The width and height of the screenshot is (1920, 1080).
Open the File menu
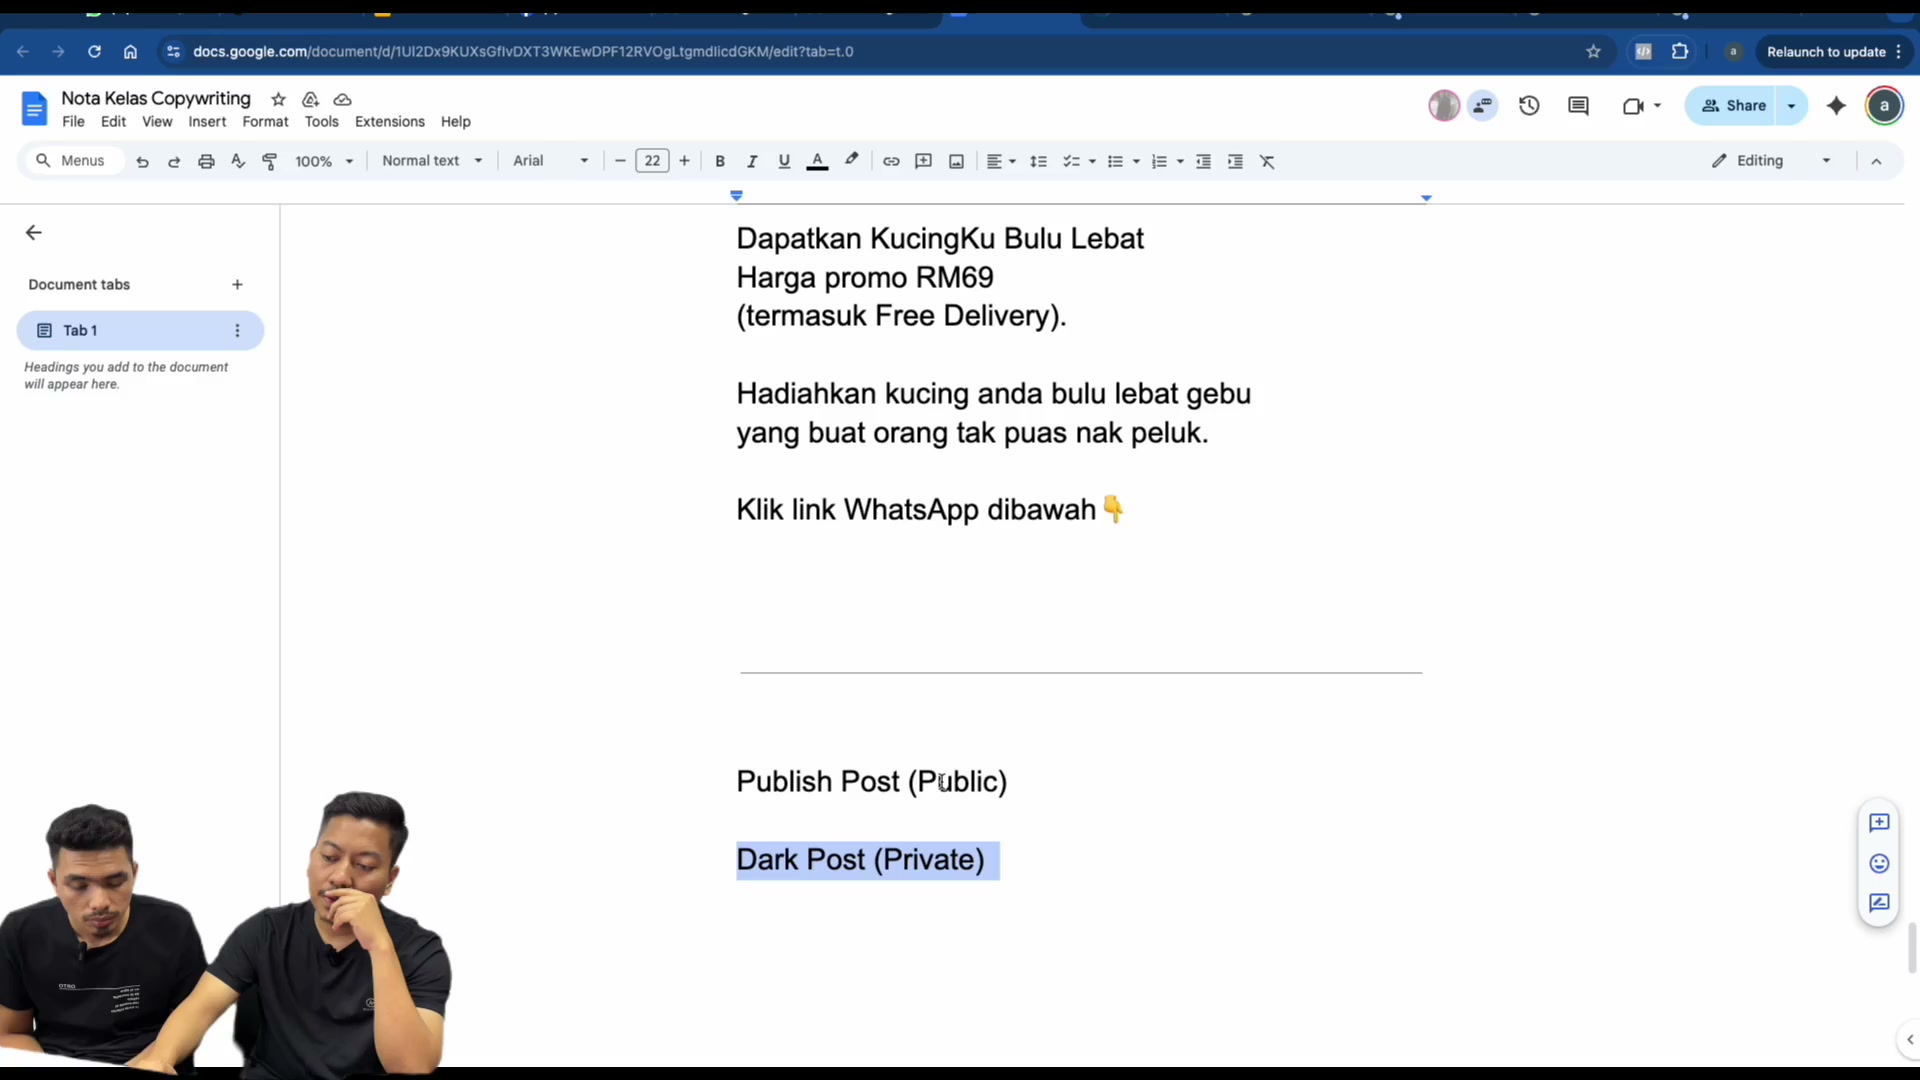(73, 122)
